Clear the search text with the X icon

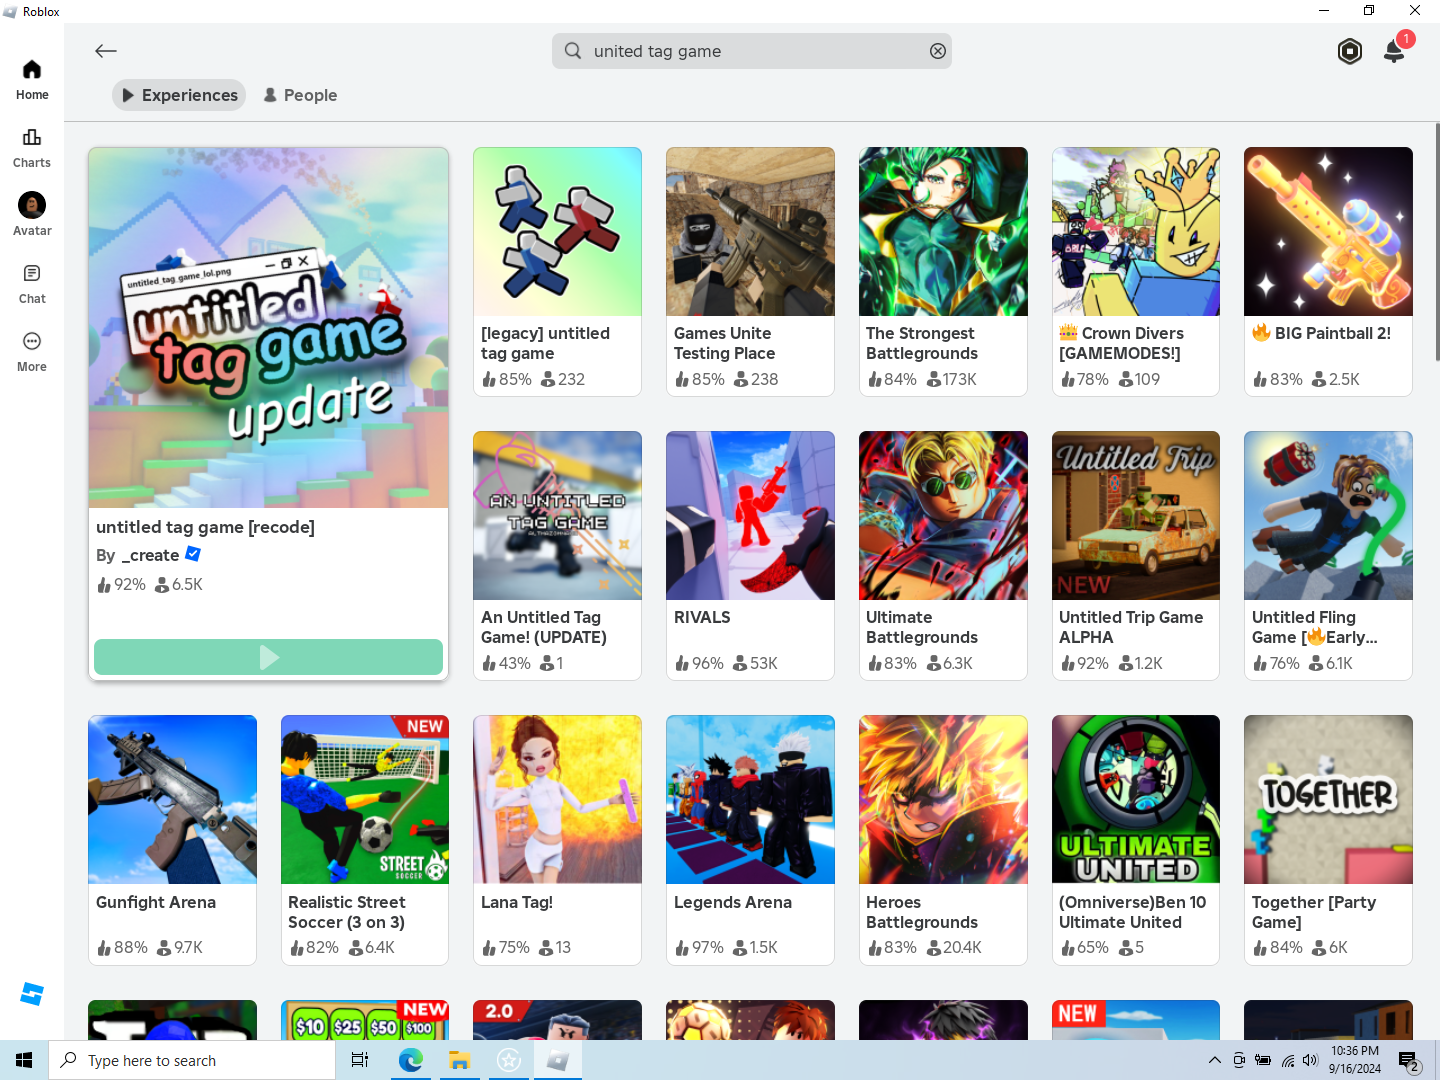(938, 51)
